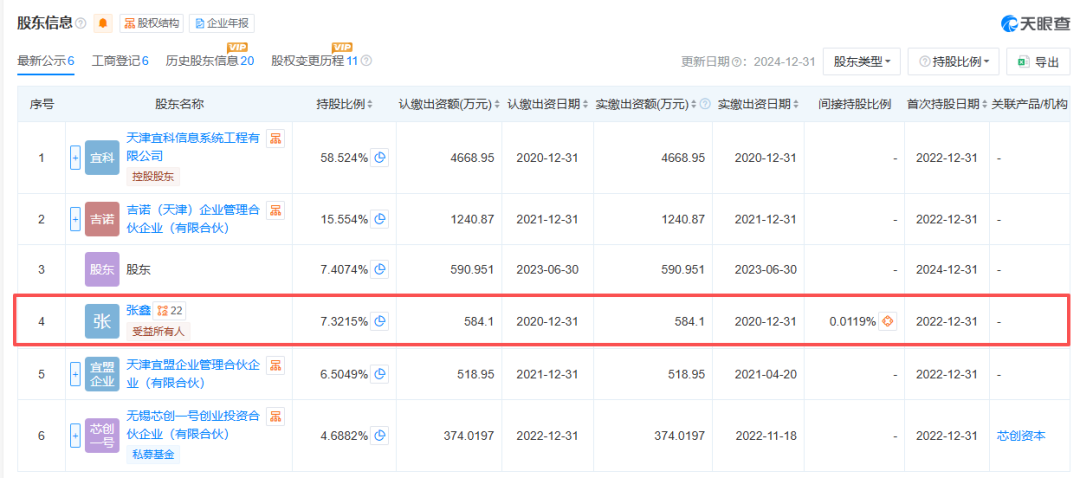This screenshot has width=1080, height=478.
Task: Click pie chart icon next to 6.5049%
Action: point(380,375)
